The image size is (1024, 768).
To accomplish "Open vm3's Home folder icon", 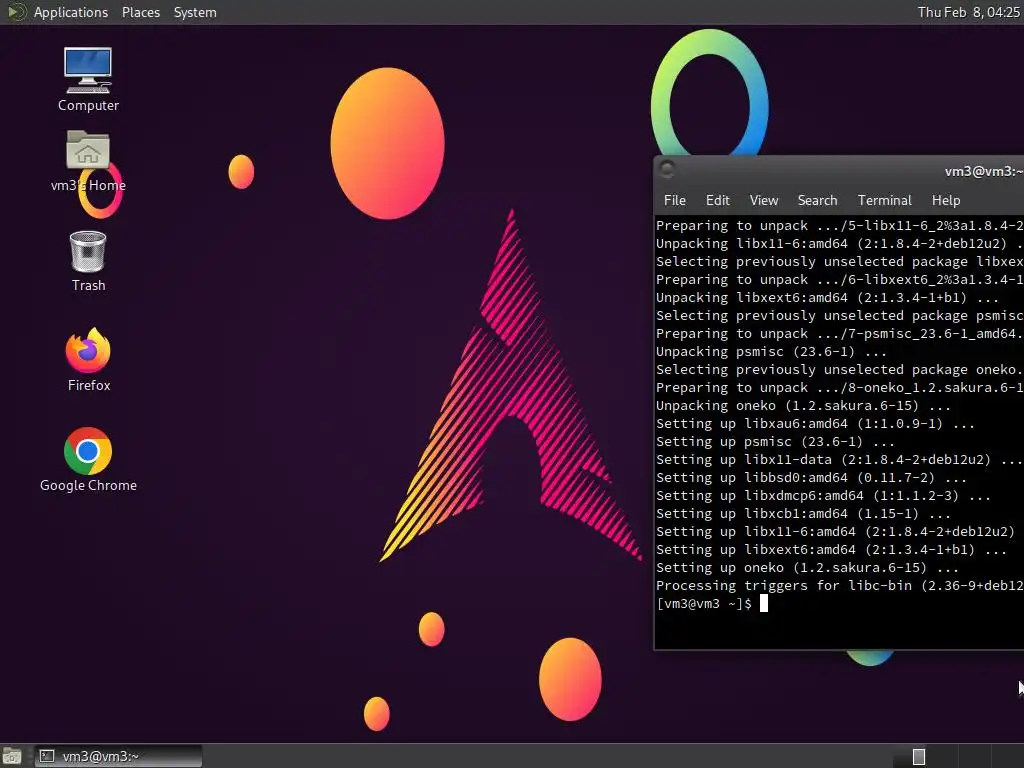I will click(88, 161).
